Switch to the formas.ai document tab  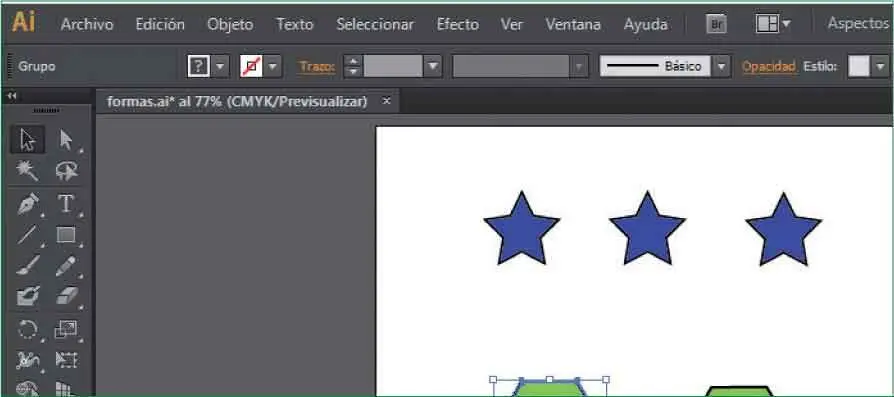pos(237,102)
